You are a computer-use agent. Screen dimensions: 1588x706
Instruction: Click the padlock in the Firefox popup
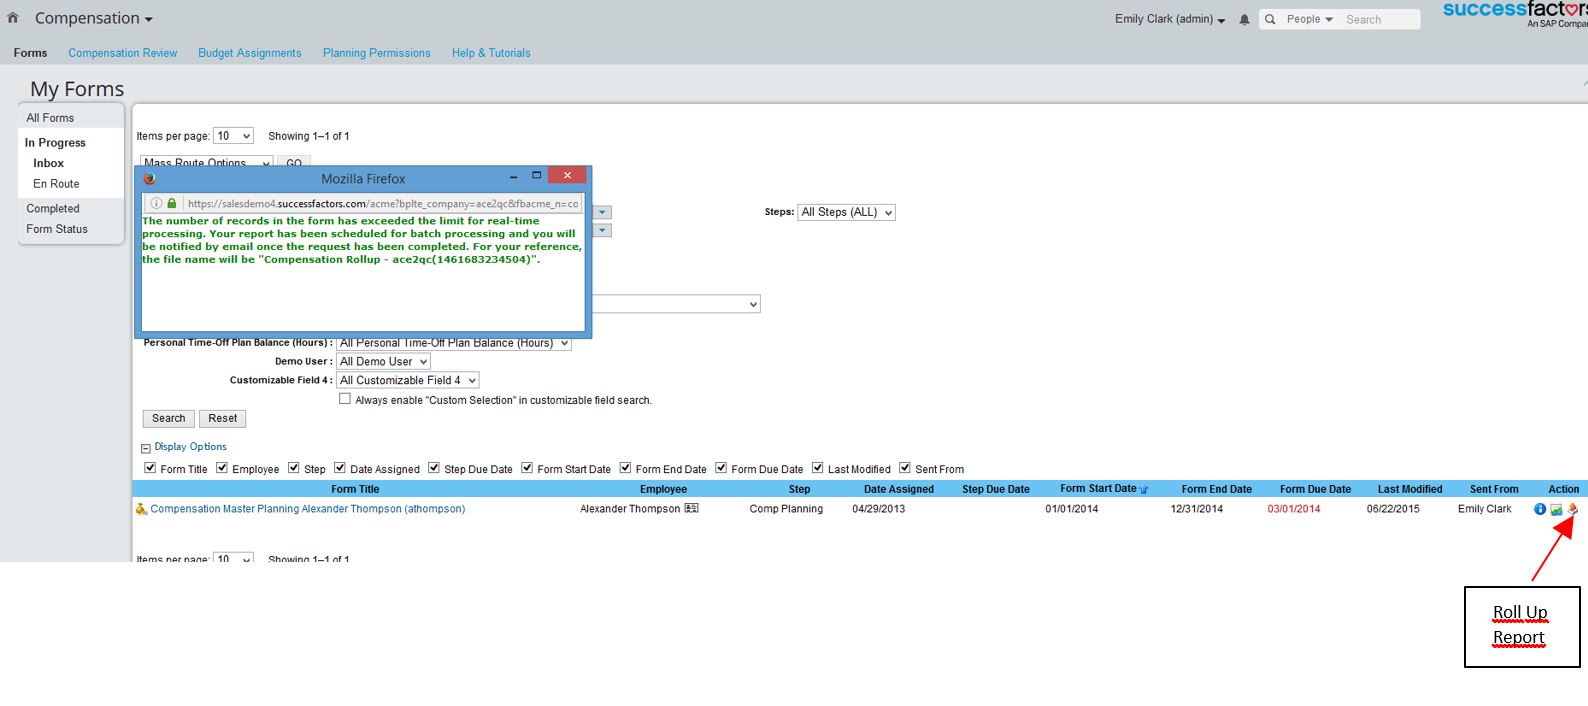click(172, 203)
